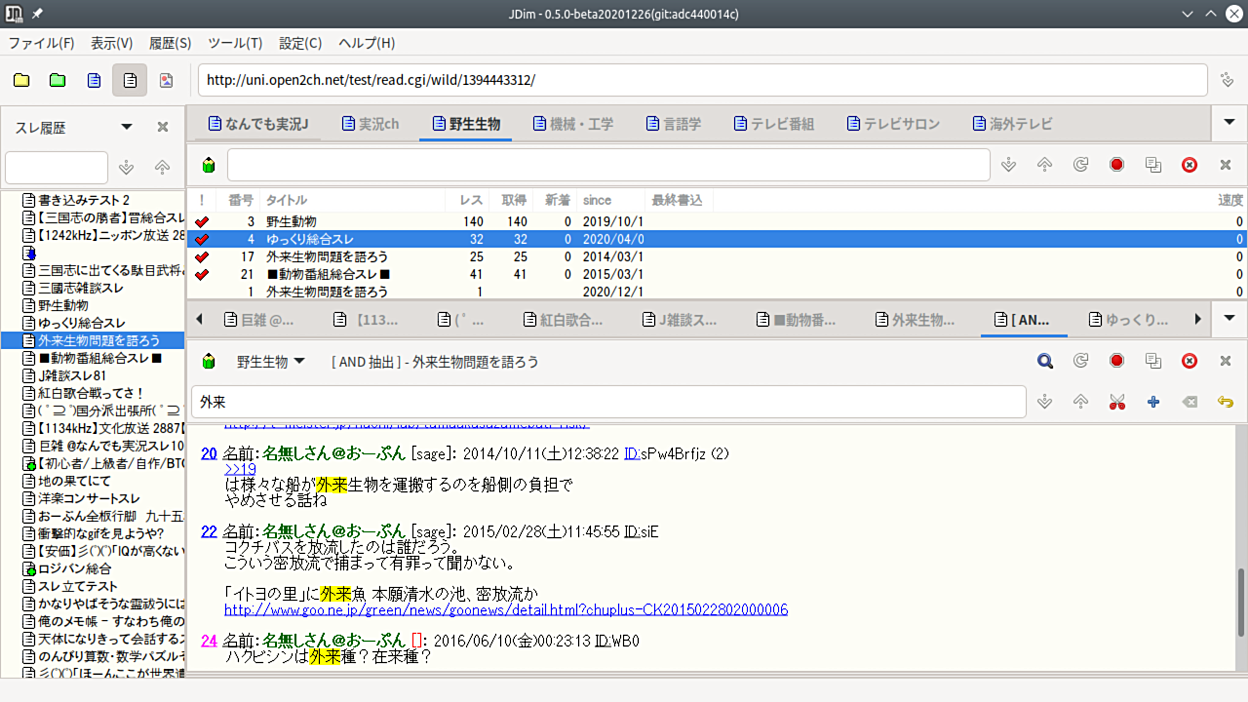Toggle the image view toolbar button

click(x=166, y=80)
